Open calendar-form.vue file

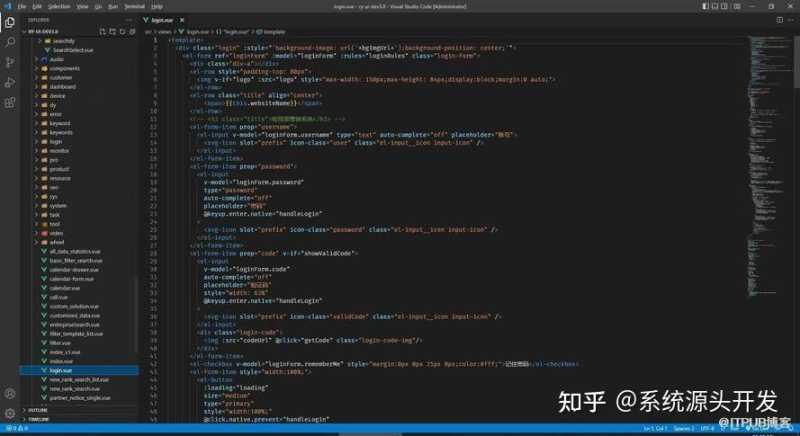(x=71, y=279)
